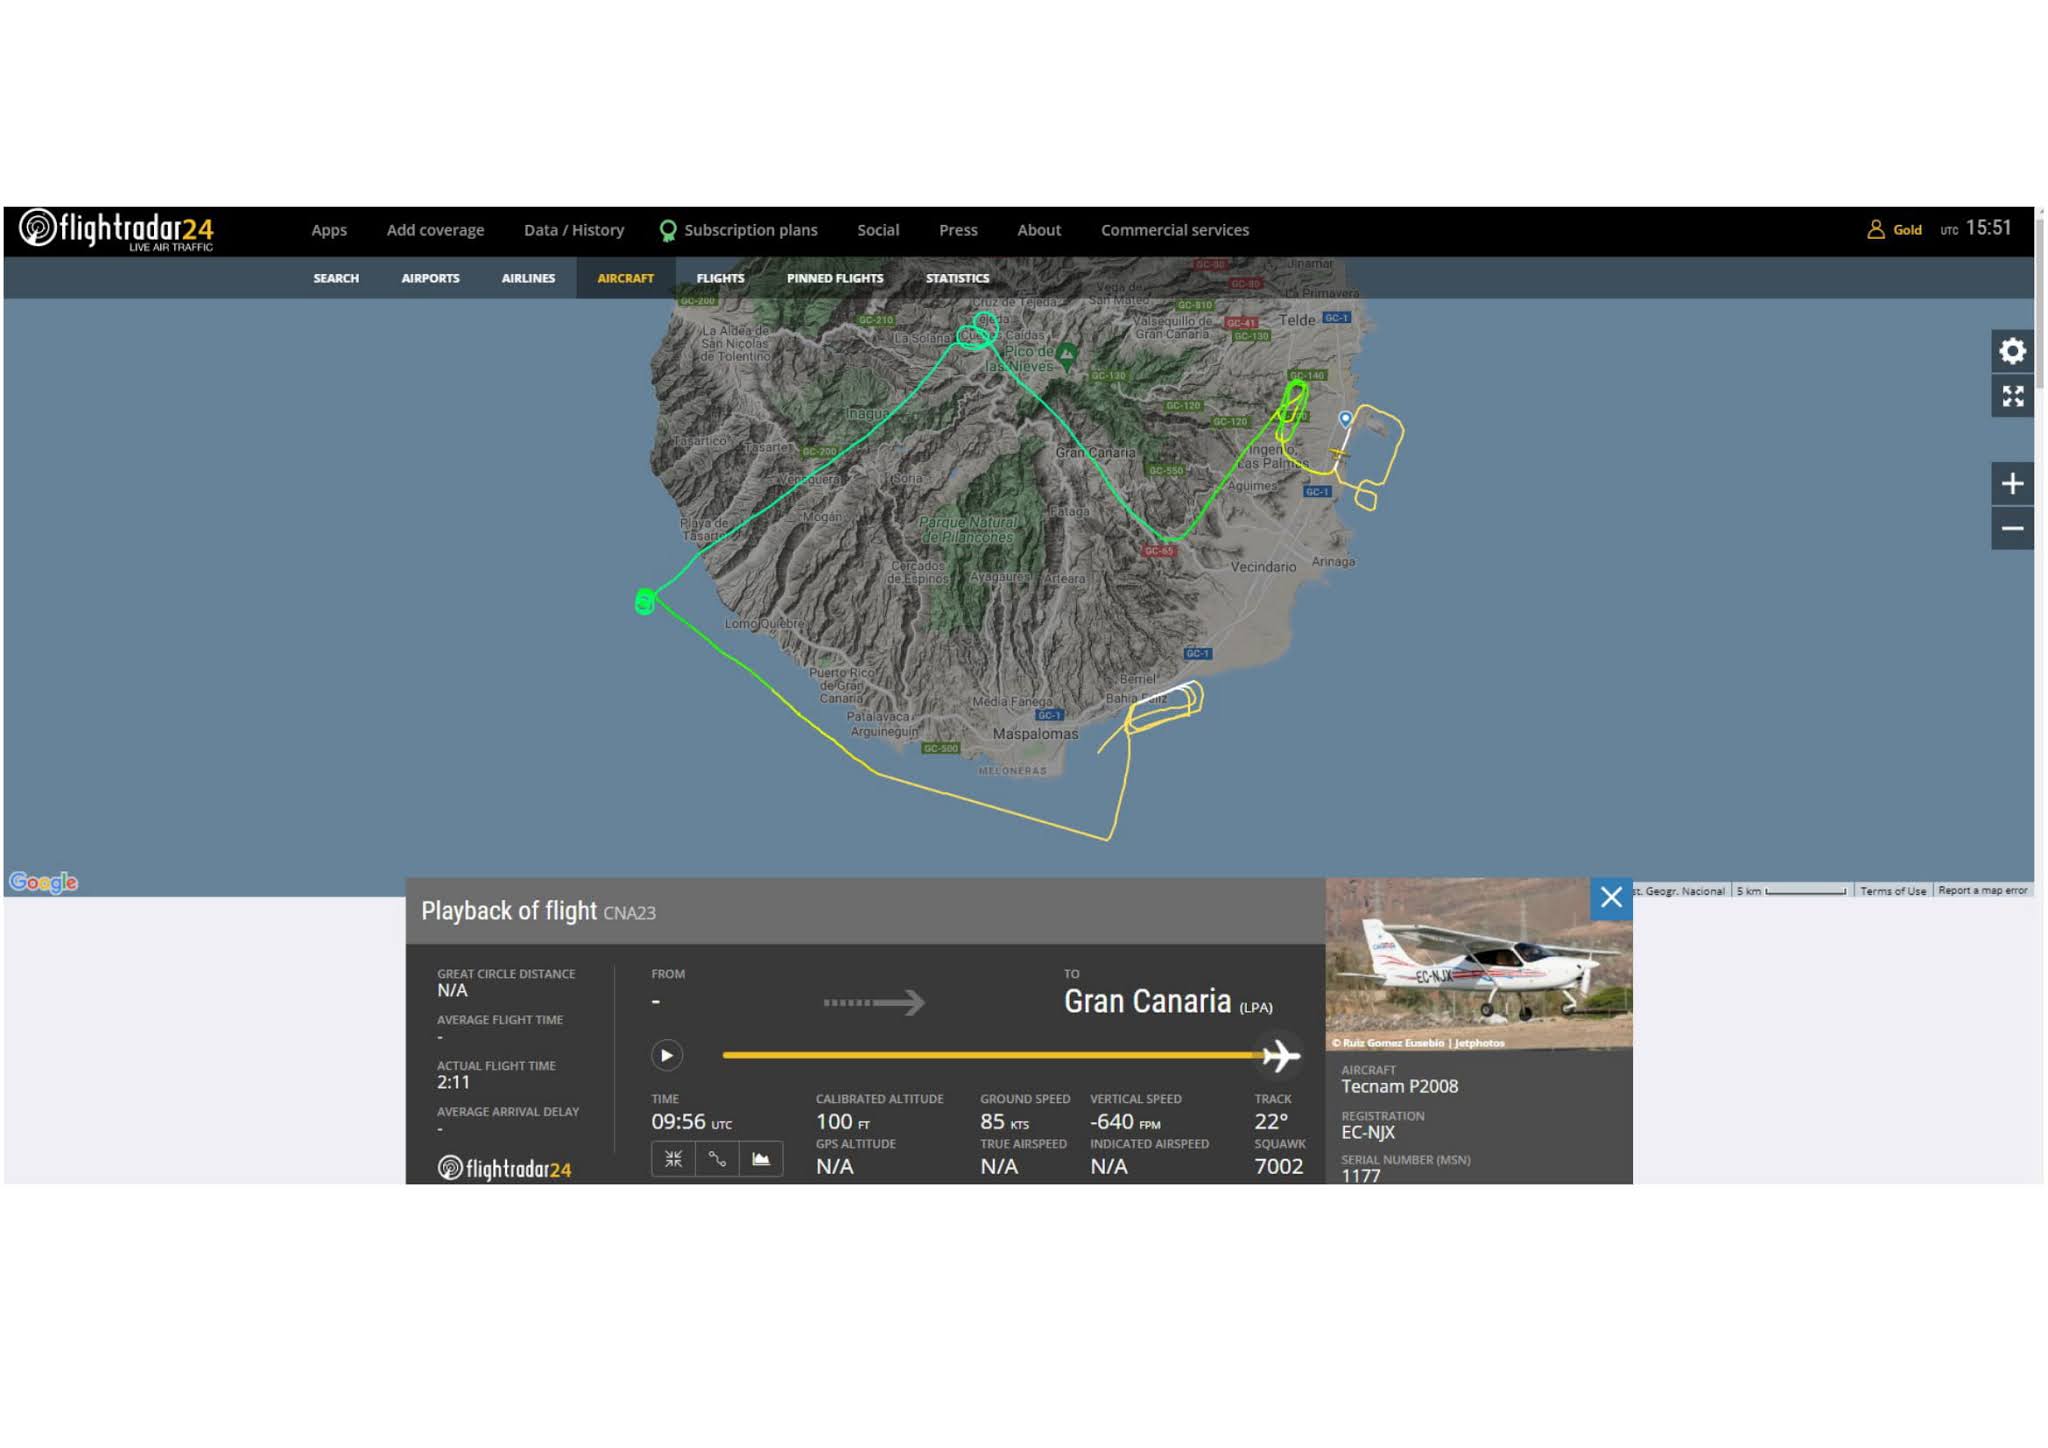Open the altitude graph icon
Image resolution: width=2048 pixels, height=1448 pixels.
click(761, 1158)
